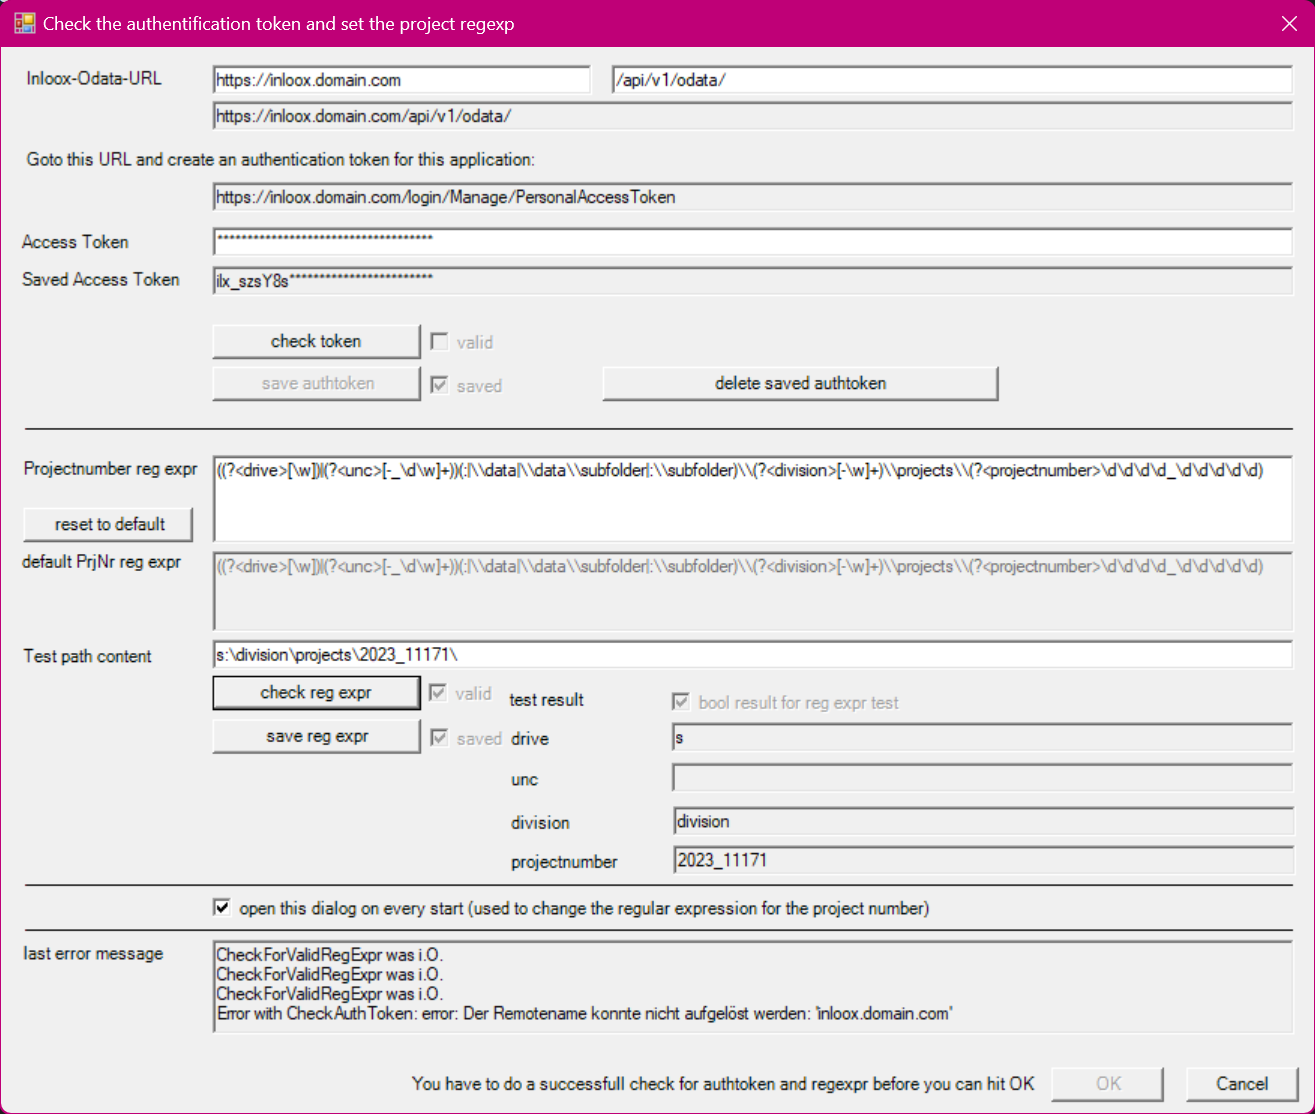Image resolution: width=1315 pixels, height=1114 pixels.
Task: Click the Test path content label
Action: click(88, 656)
